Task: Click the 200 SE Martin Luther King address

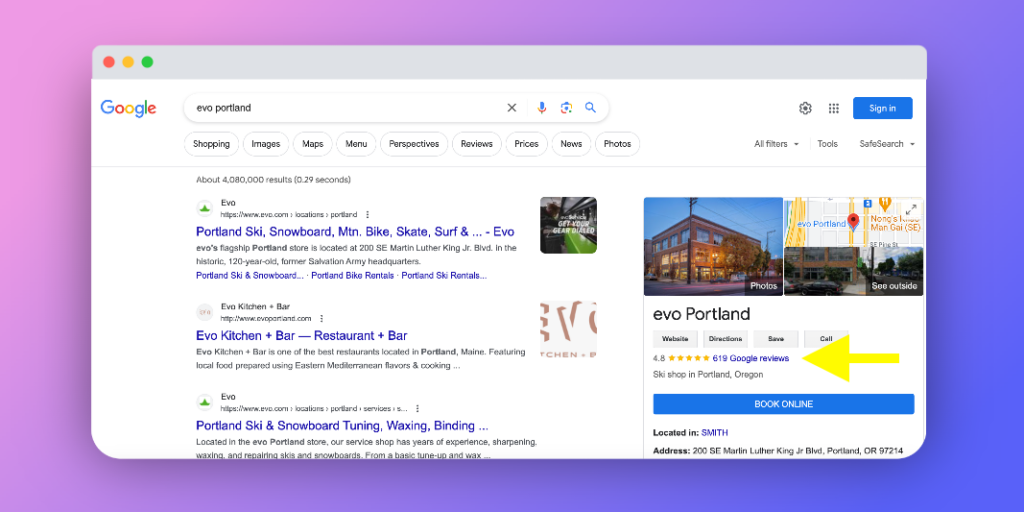Action: 797,451
